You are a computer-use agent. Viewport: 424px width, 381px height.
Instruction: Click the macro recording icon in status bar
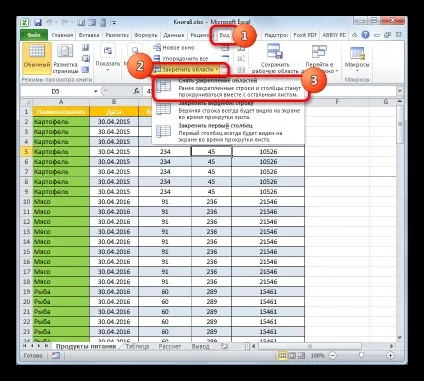coord(56,356)
